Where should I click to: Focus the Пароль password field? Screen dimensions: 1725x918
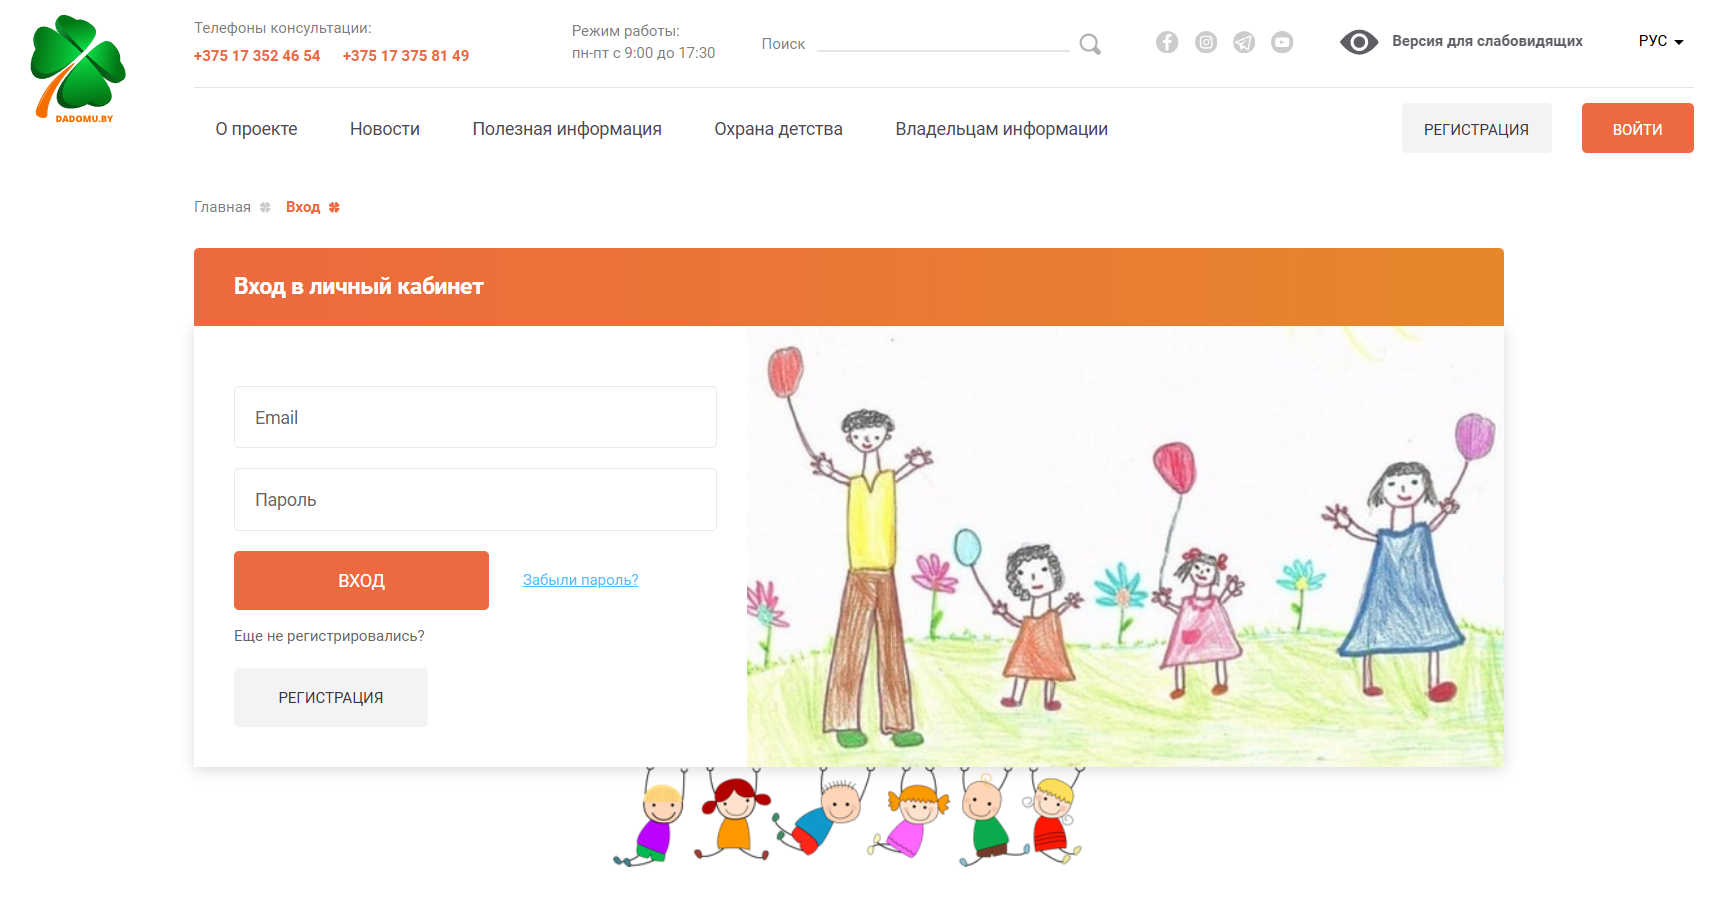pyautogui.click(x=475, y=499)
